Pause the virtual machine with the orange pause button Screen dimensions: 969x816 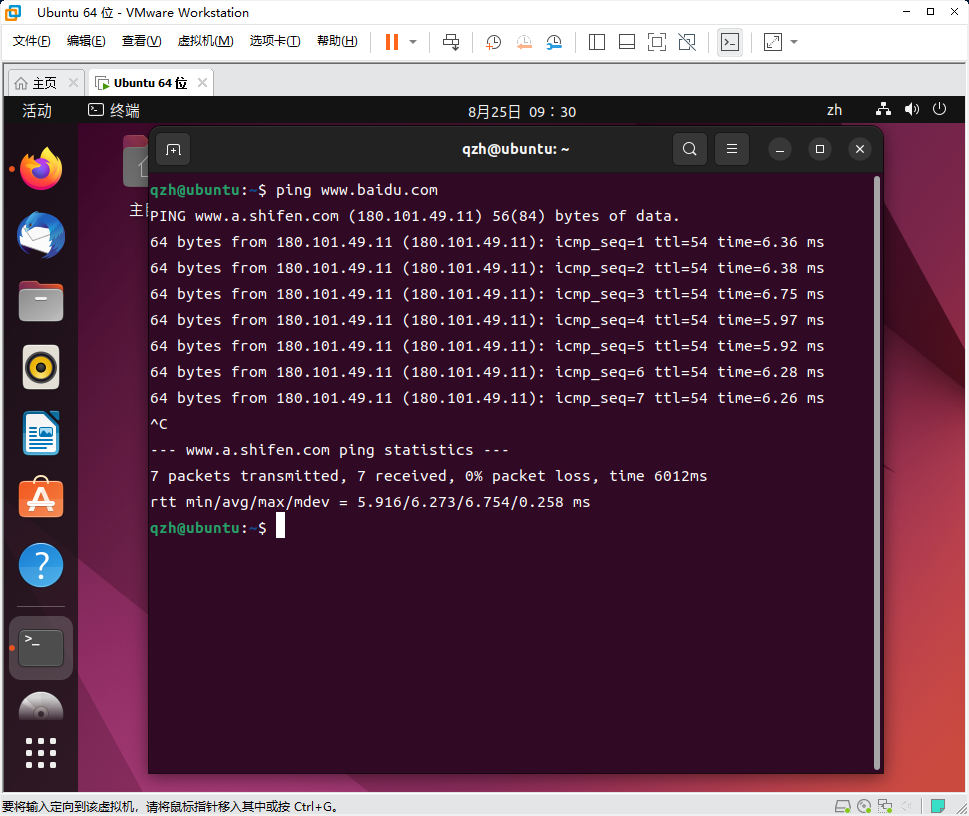pos(392,42)
